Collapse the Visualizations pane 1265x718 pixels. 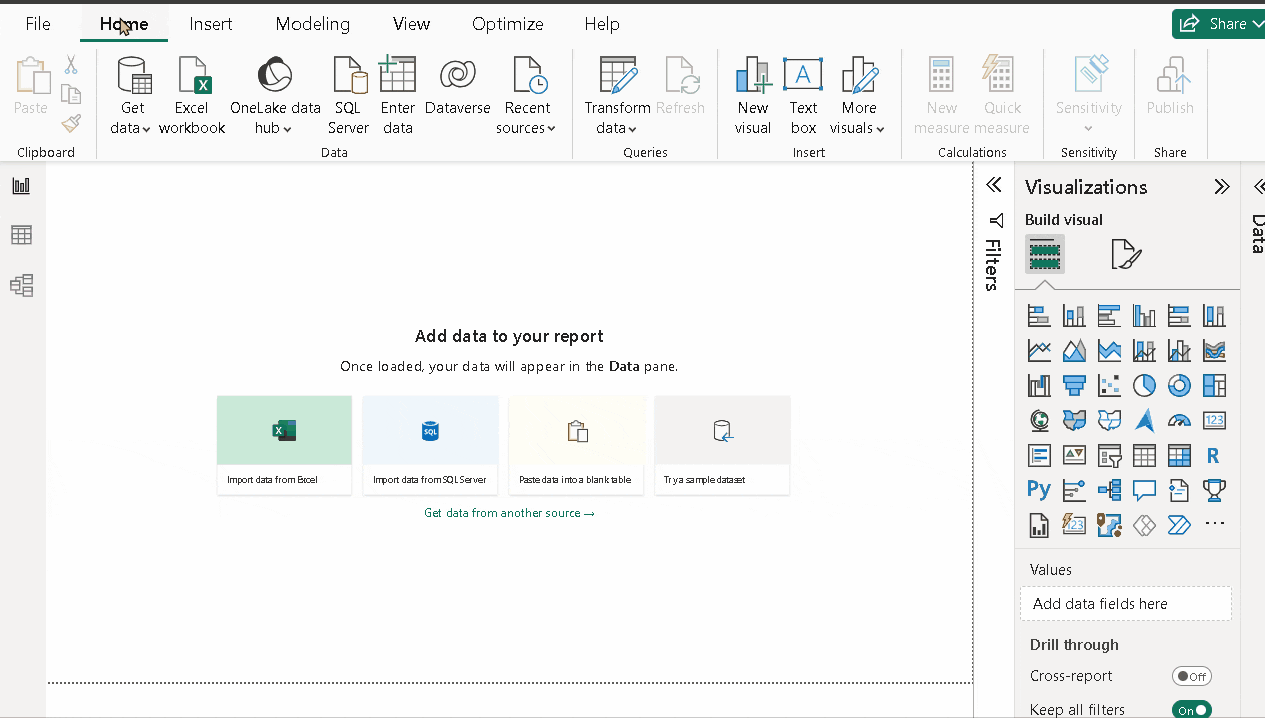(x=1222, y=187)
